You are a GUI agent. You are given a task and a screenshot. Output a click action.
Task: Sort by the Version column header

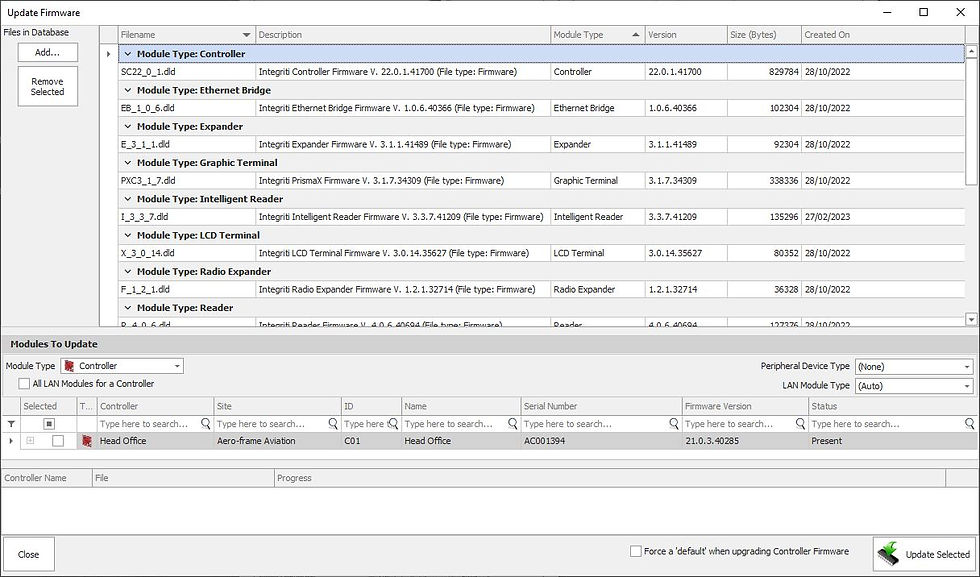686,35
